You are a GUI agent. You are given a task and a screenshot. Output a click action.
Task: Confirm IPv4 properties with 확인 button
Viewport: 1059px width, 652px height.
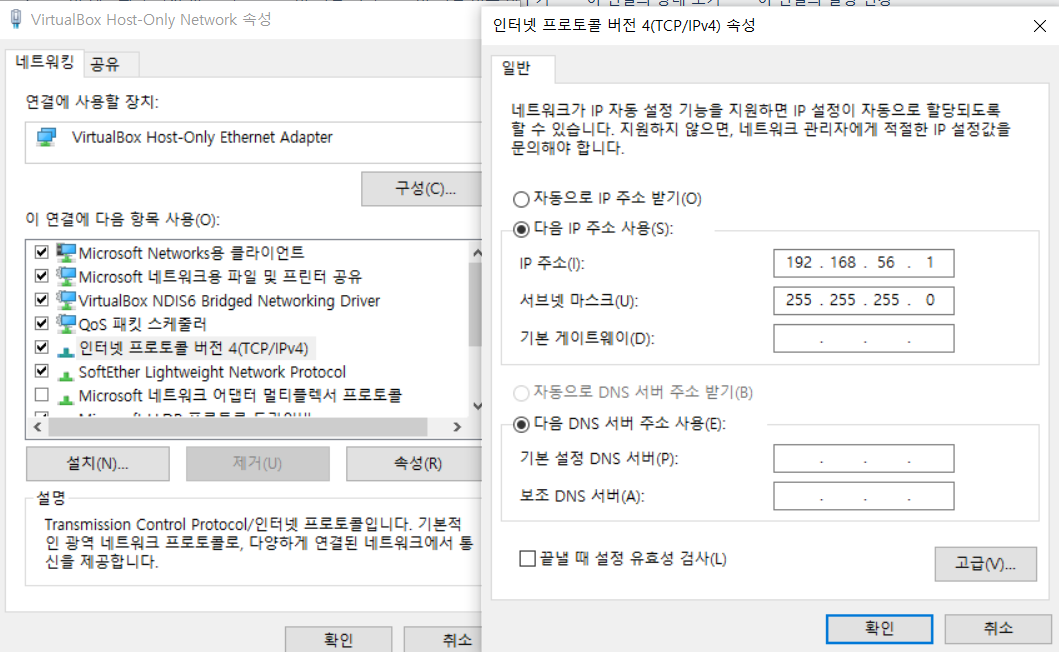(x=879, y=628)
